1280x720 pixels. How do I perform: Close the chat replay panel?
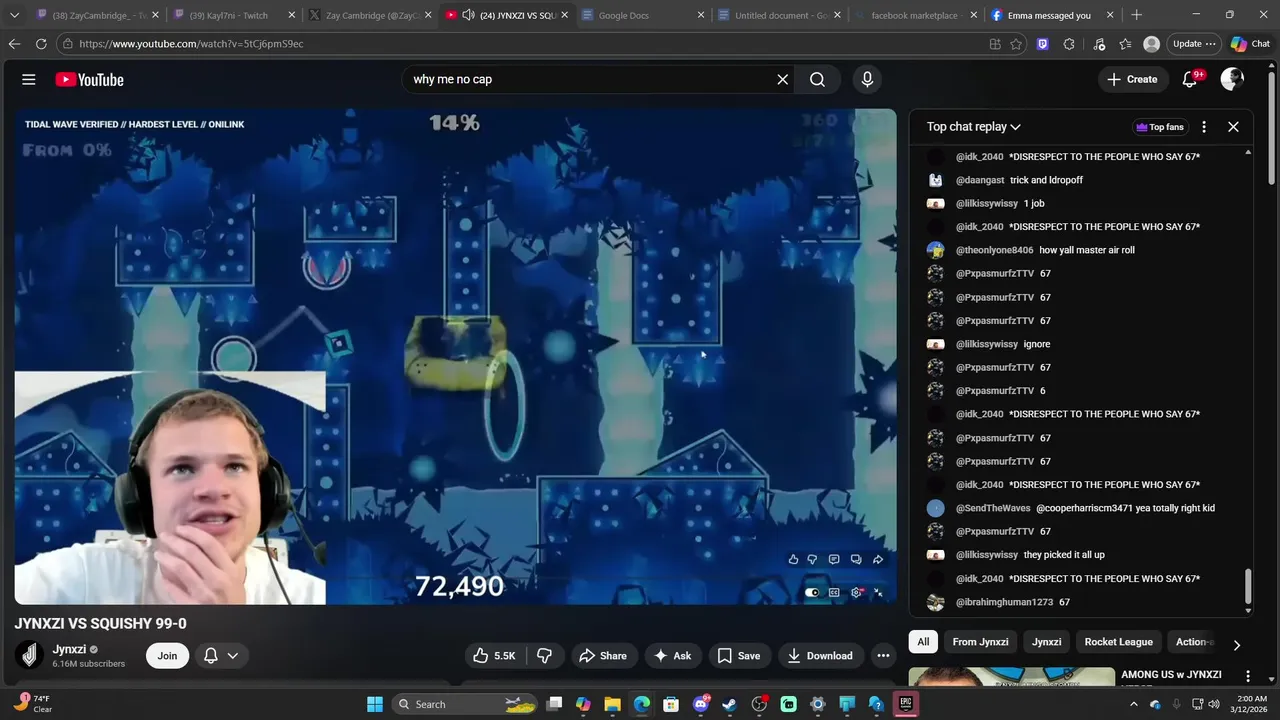[1233, 127]
